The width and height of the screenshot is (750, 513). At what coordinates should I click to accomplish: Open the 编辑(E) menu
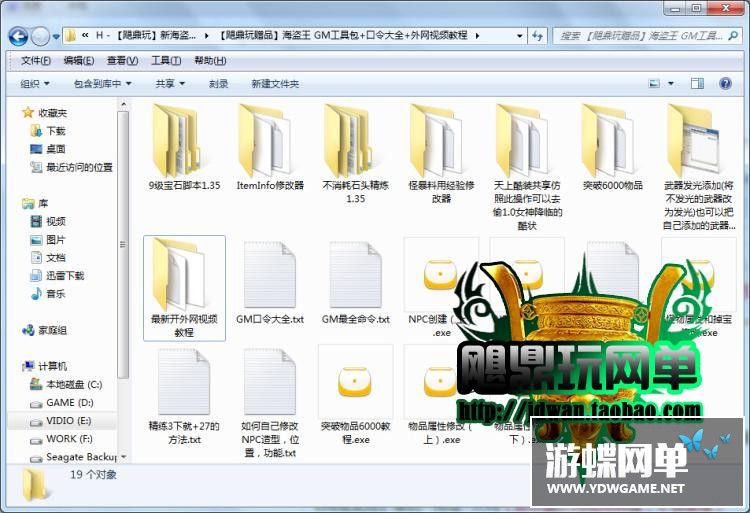[78, 61]
